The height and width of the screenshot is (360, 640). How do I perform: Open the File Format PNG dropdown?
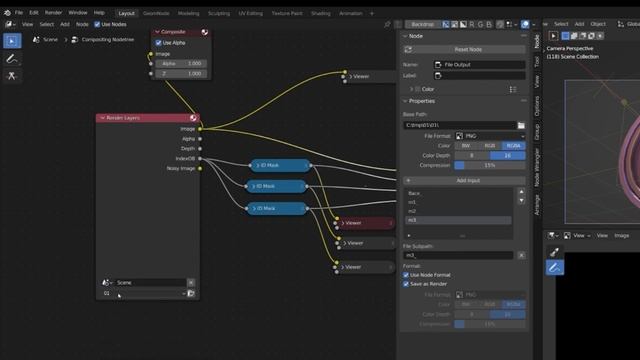[490, 136]
